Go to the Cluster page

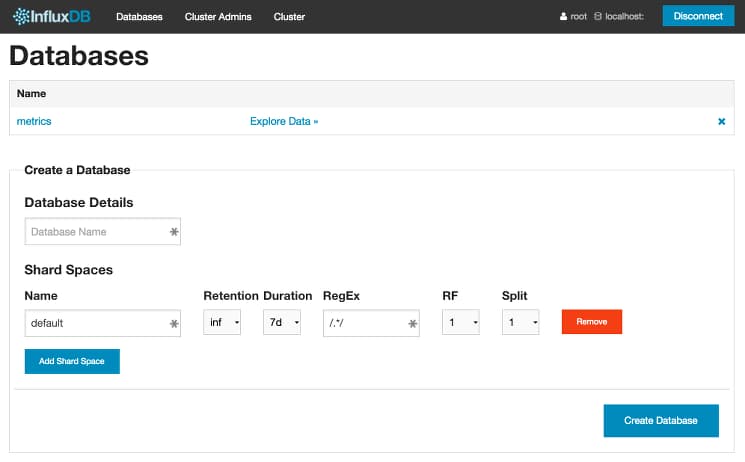[289, 17]
